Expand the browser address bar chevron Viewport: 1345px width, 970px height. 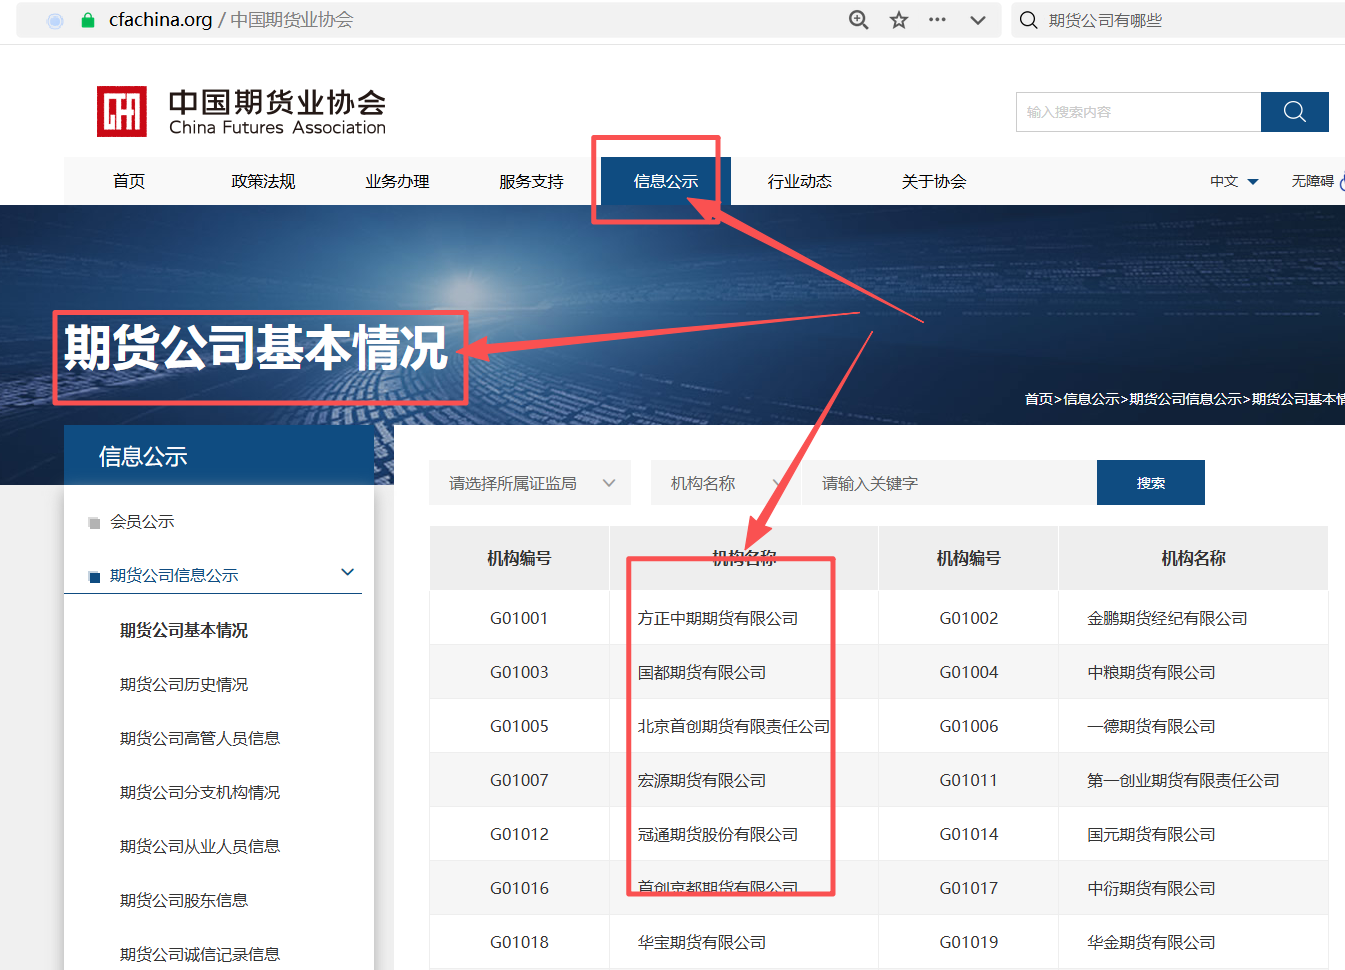pos(978,20)
